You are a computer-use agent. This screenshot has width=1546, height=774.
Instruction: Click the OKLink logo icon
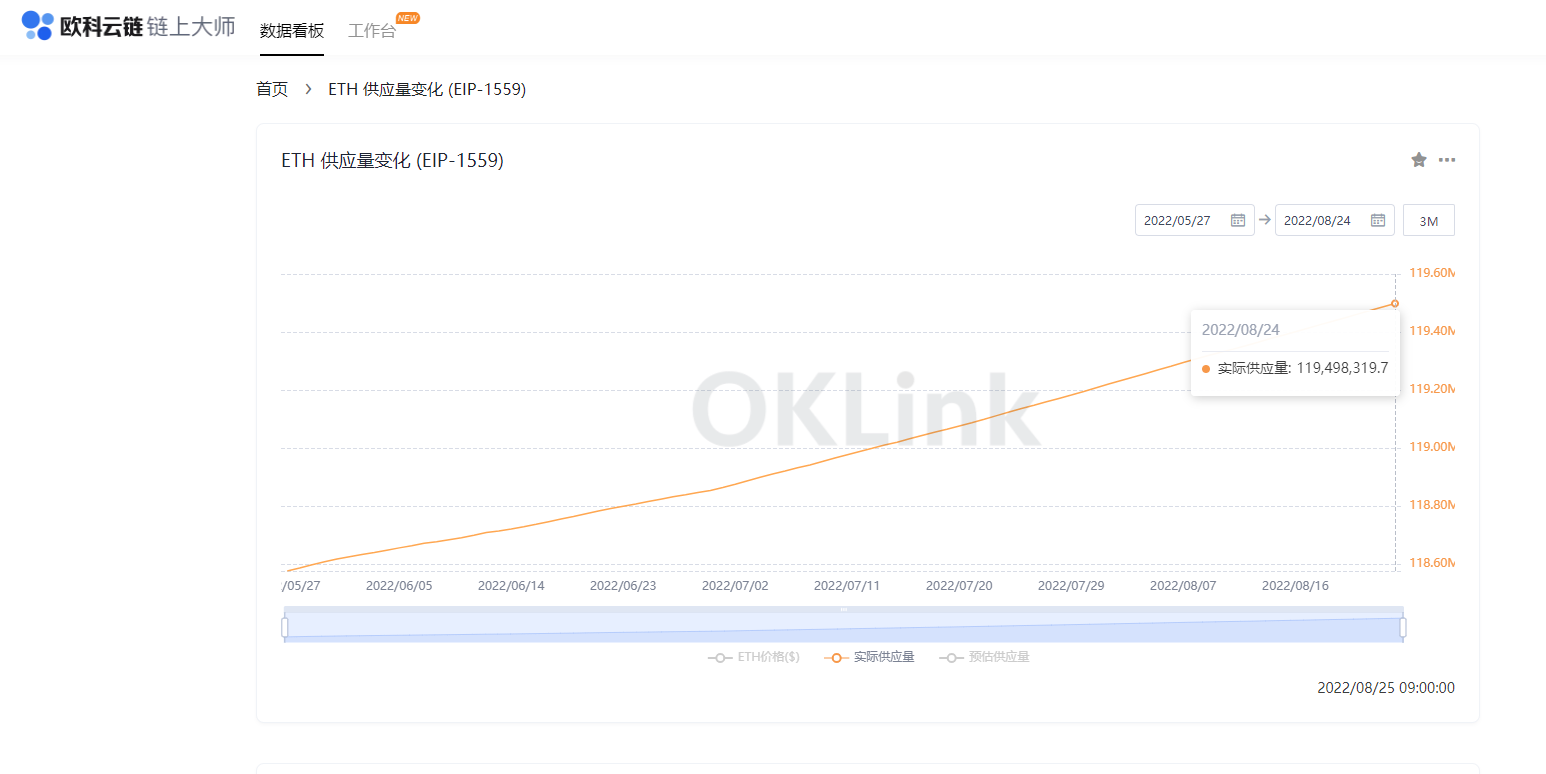coord(37,26)
